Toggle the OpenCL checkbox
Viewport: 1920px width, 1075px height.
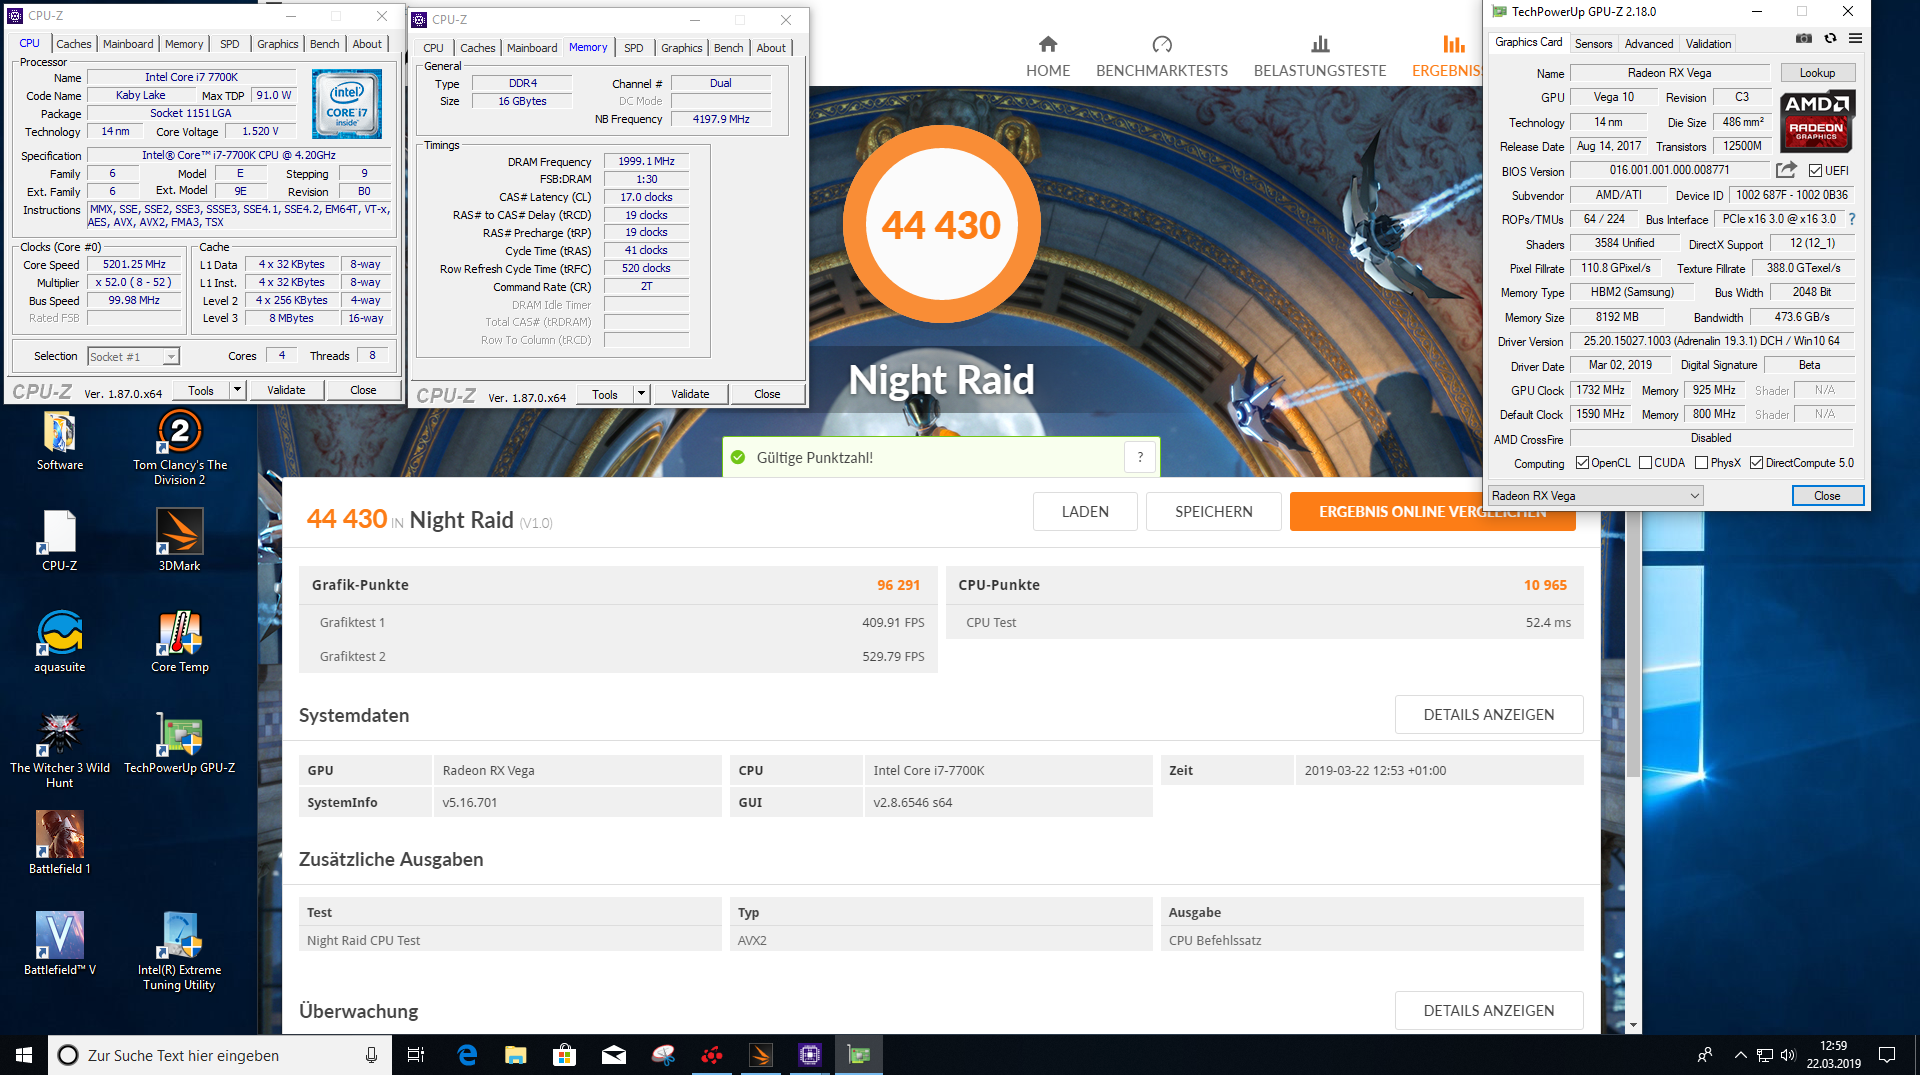(x=1582, y=463)
